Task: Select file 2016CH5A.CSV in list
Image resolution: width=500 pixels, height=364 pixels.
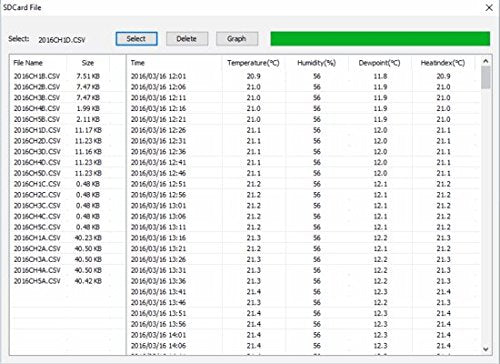Action: (x=57, y=281)
